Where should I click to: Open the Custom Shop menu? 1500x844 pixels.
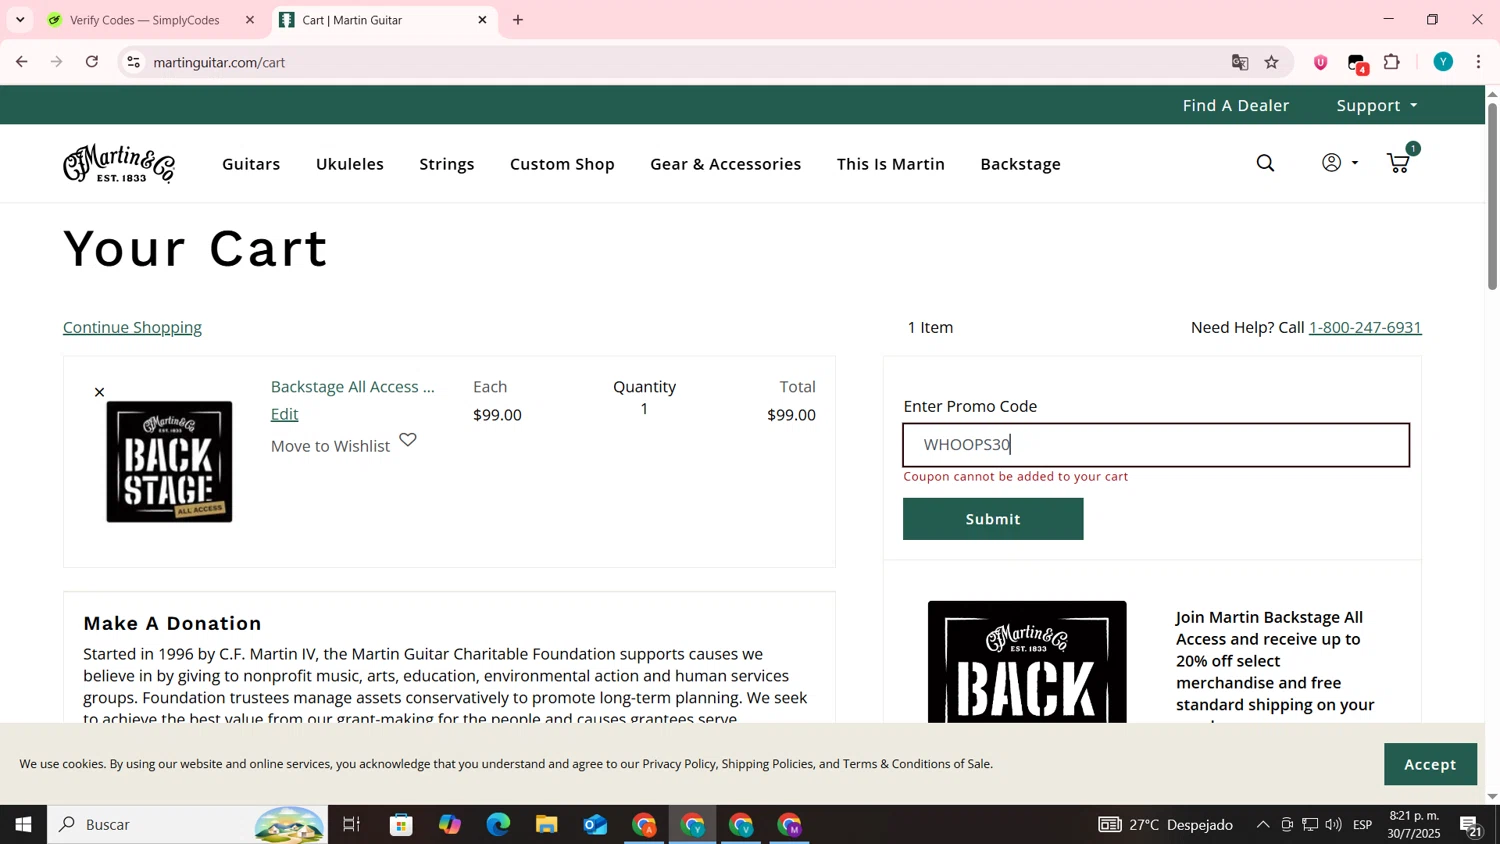pos(562,164)
